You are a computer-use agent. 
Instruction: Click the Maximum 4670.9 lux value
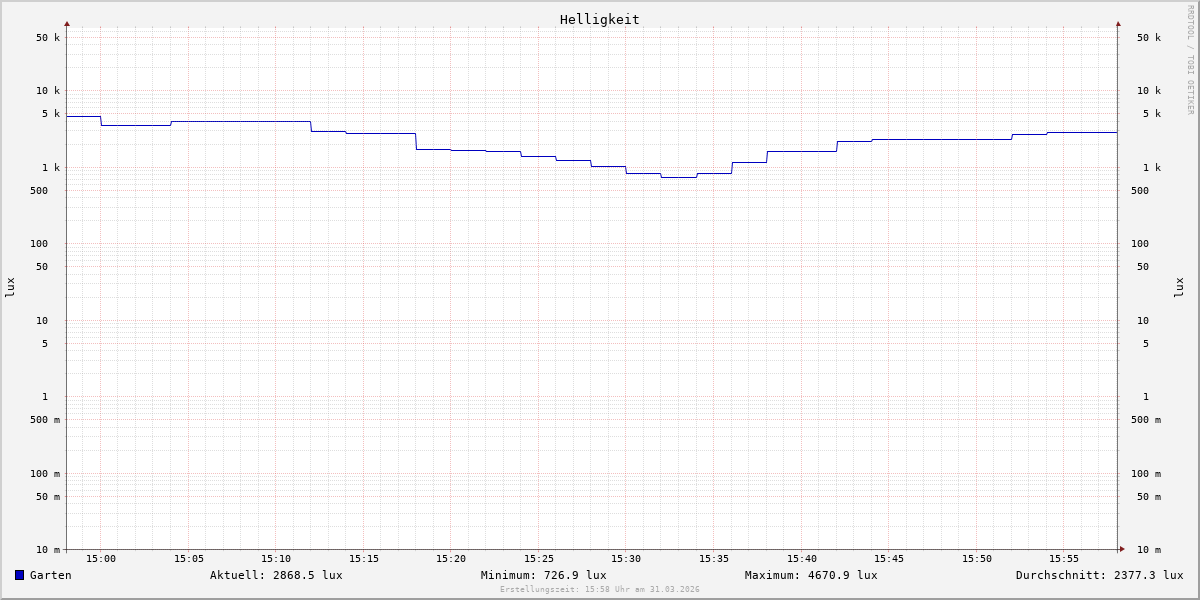point(811,575)
